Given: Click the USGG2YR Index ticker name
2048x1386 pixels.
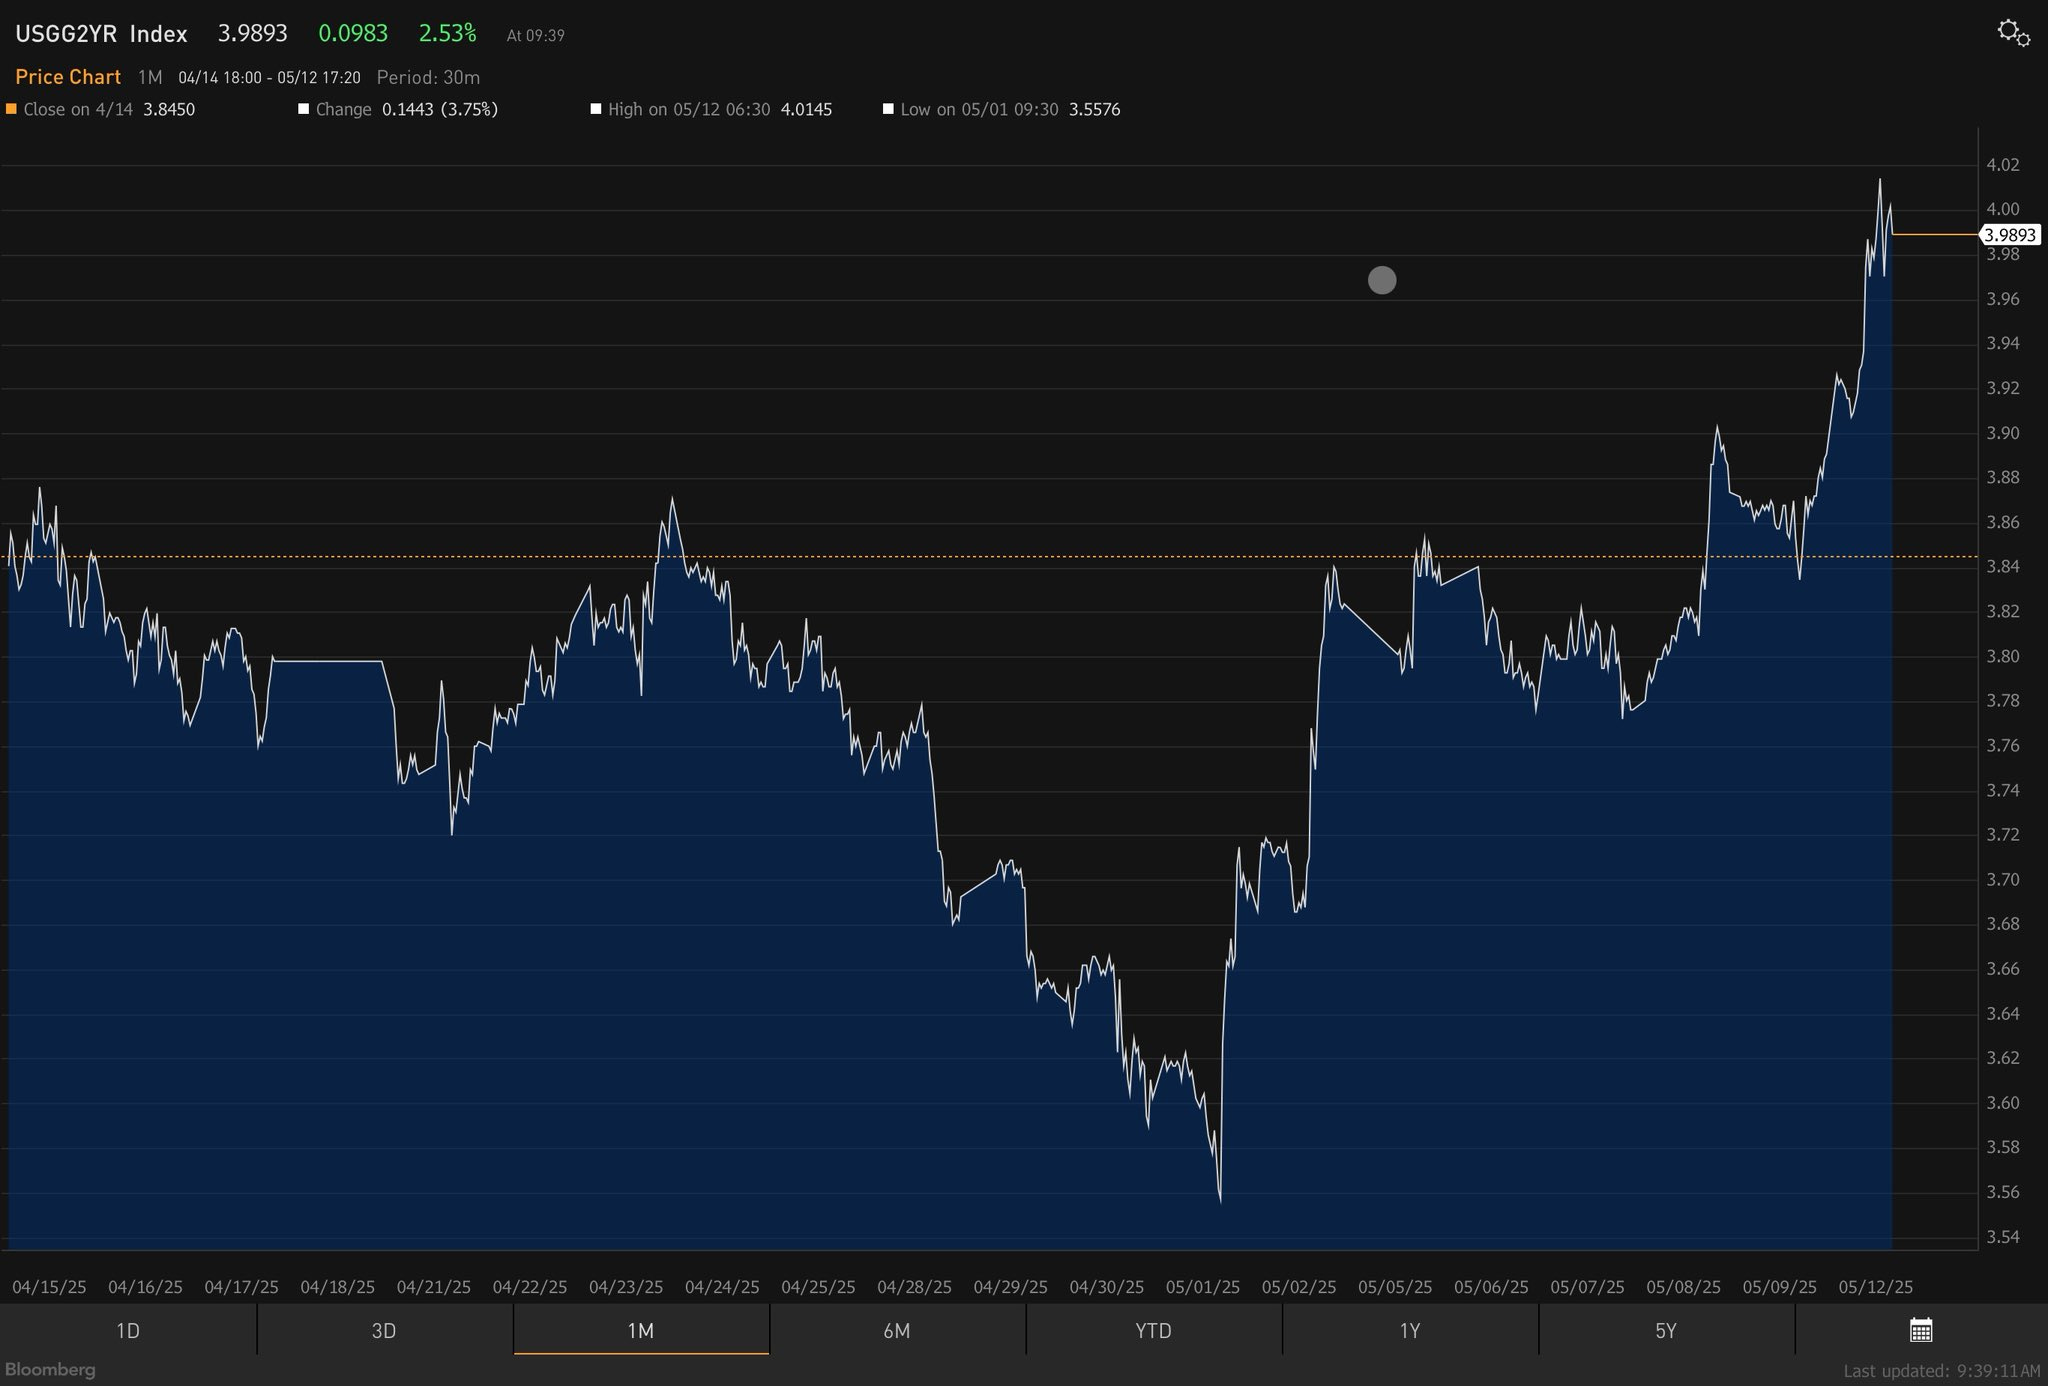Looking at the screenshot, I should pos(101,34).
